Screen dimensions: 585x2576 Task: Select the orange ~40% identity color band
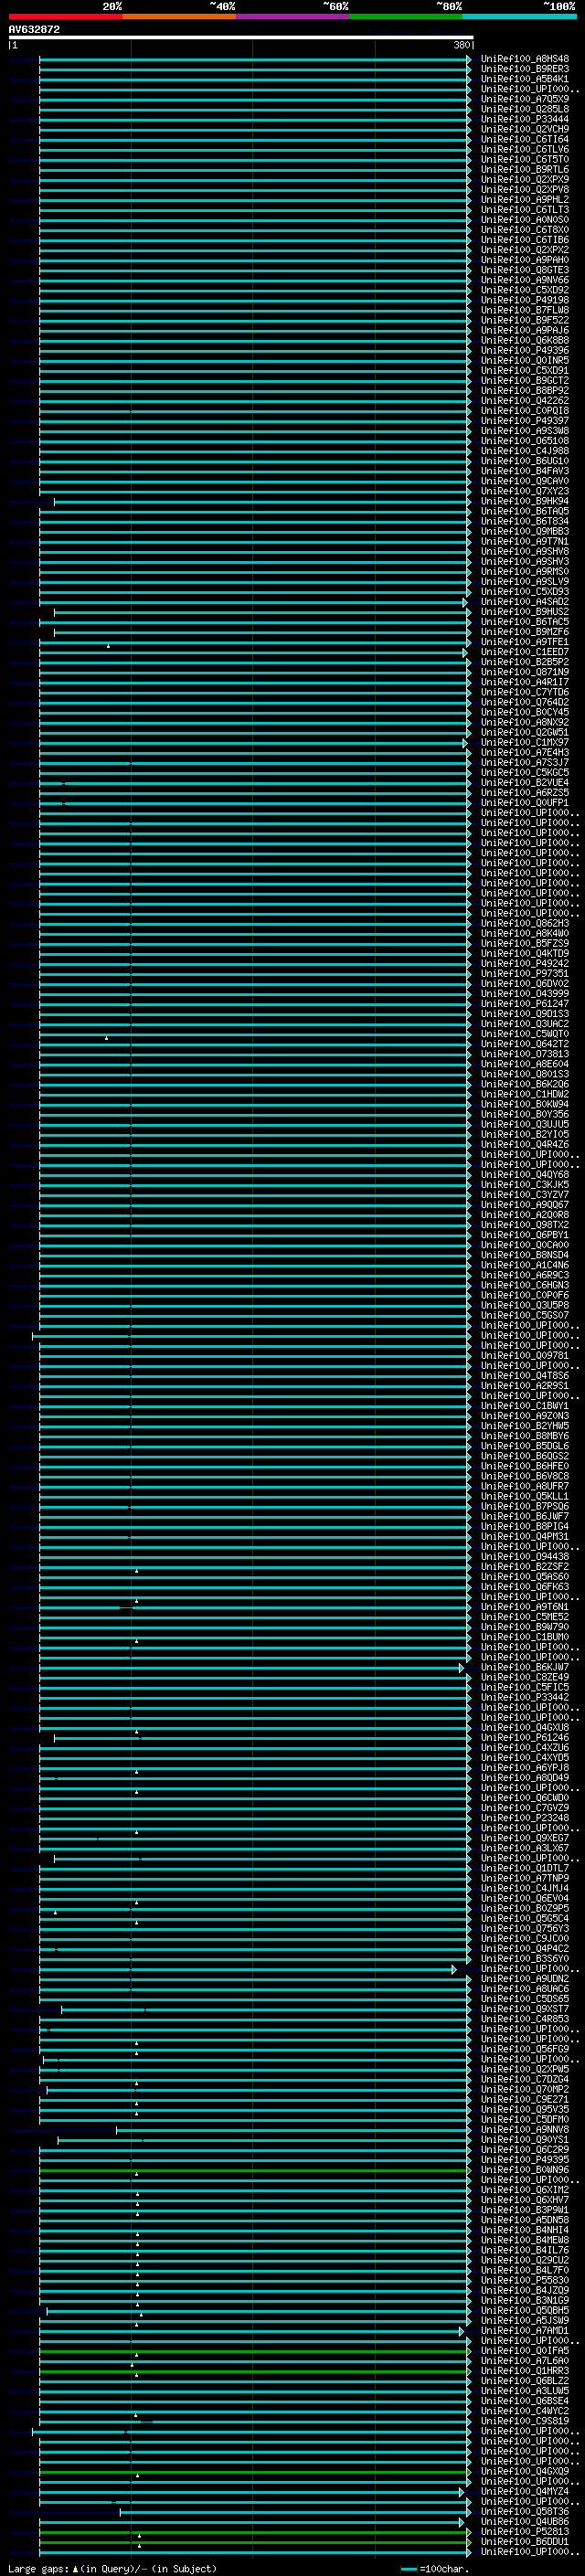[x=179, y=16]
